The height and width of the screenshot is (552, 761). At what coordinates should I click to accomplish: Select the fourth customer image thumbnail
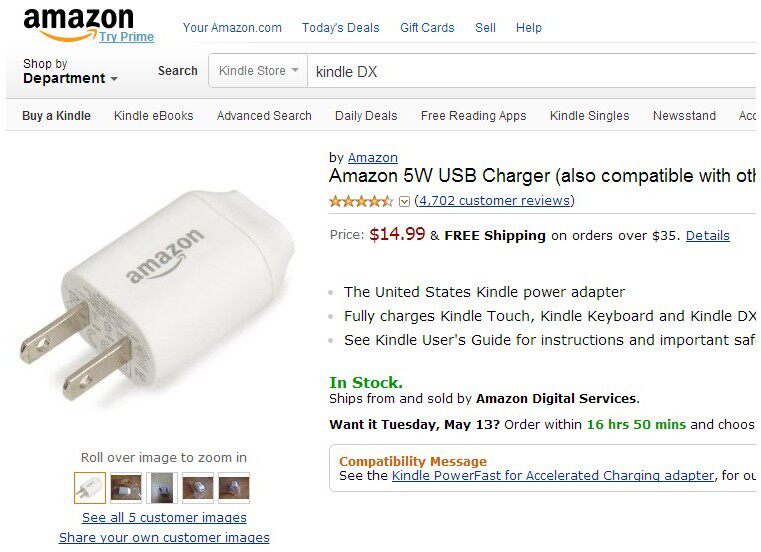click(x=198, y=488)
